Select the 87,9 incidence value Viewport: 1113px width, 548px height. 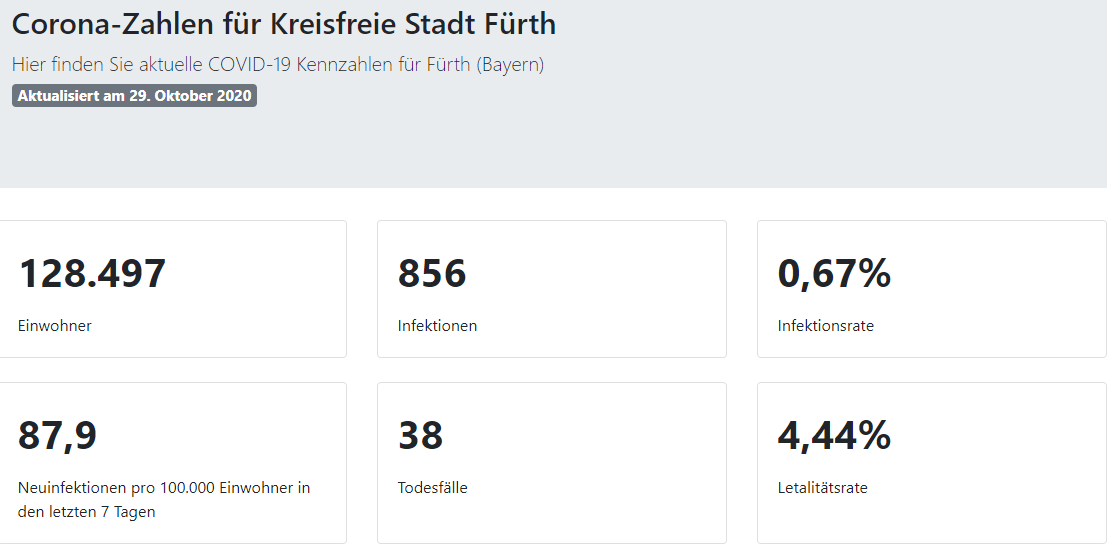click(x=58, y=435)
